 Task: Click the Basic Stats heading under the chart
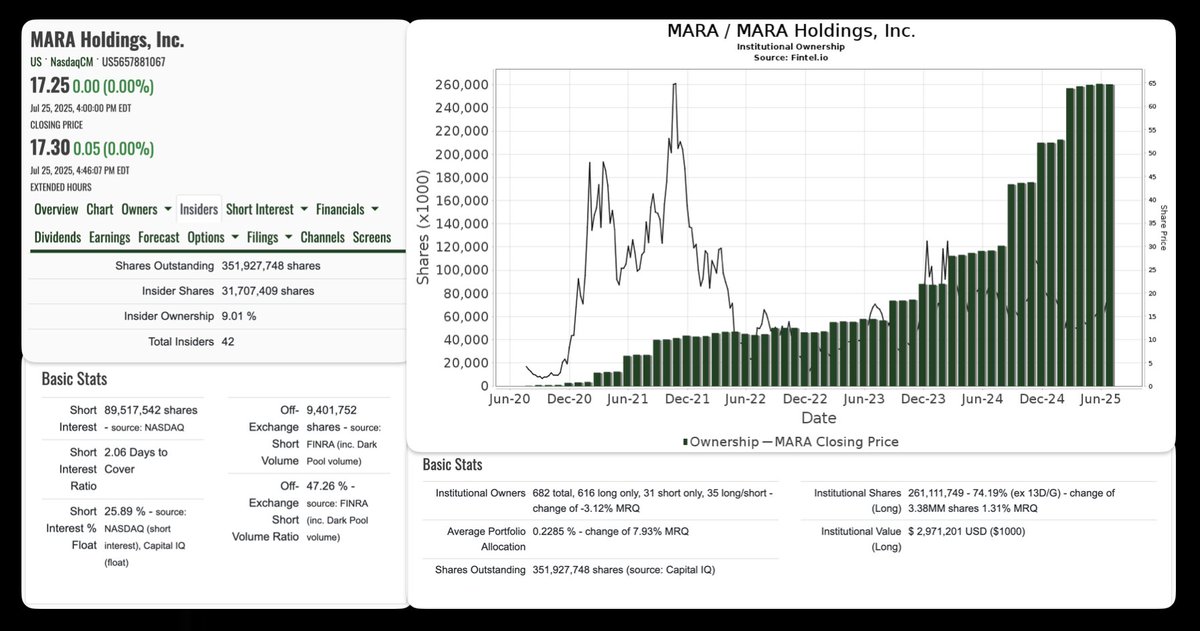coord(452,465)
